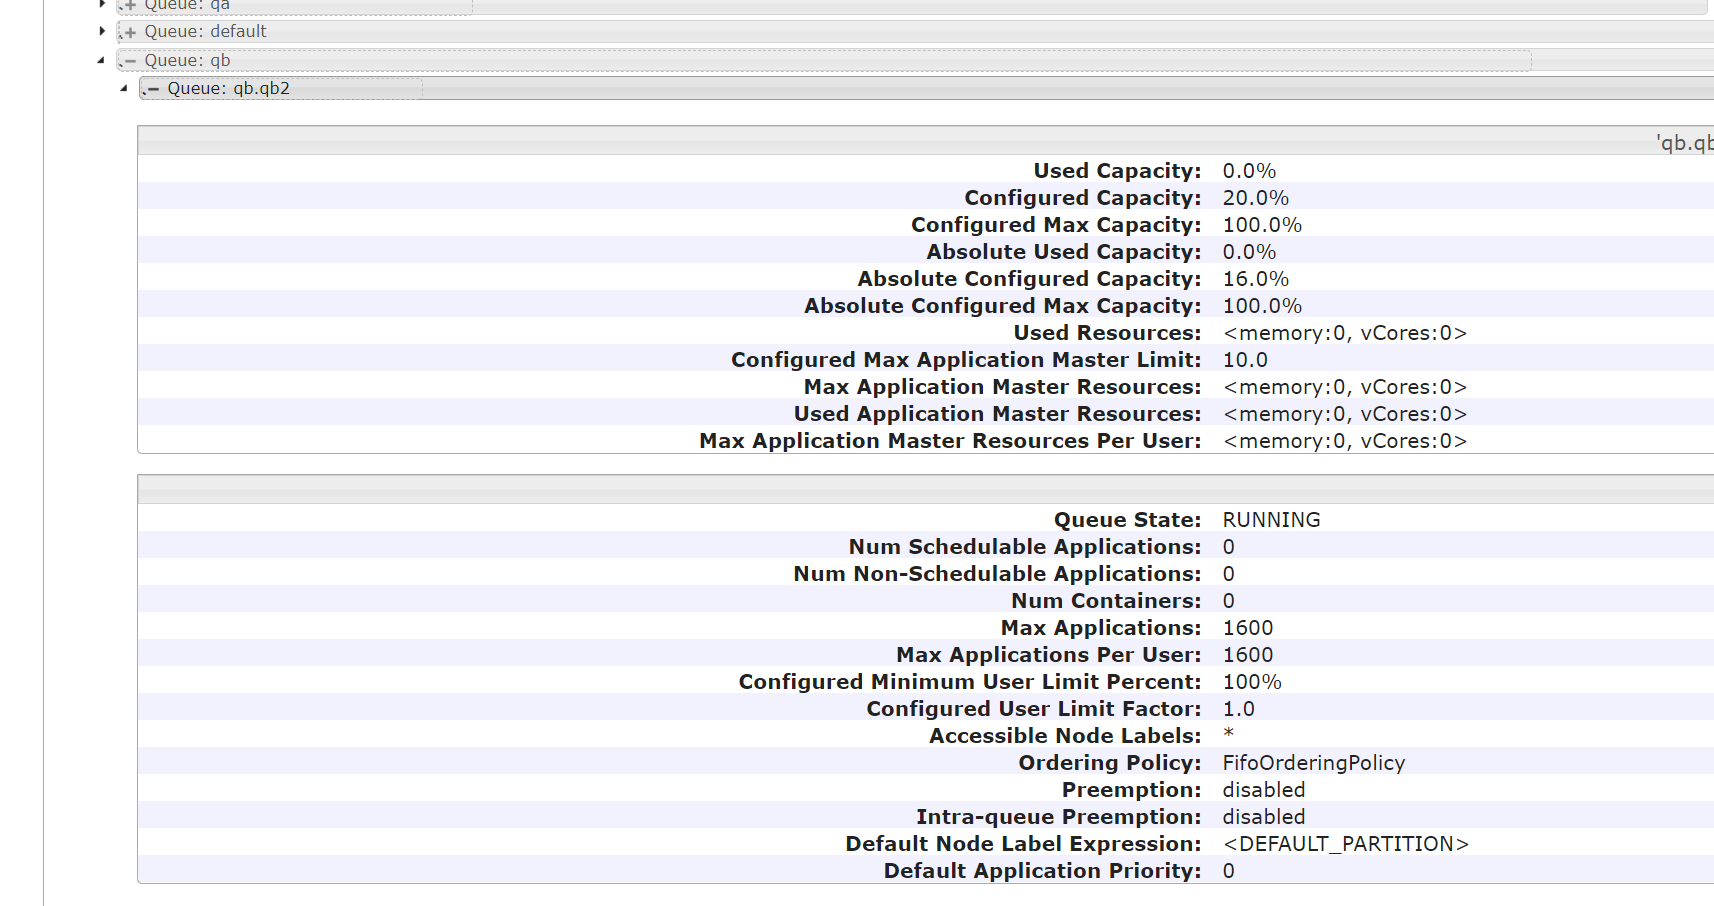This screenshot has height=906, width=1714.
Task: Select the 'Queue: qb' label
Action: tap(188, 60)
